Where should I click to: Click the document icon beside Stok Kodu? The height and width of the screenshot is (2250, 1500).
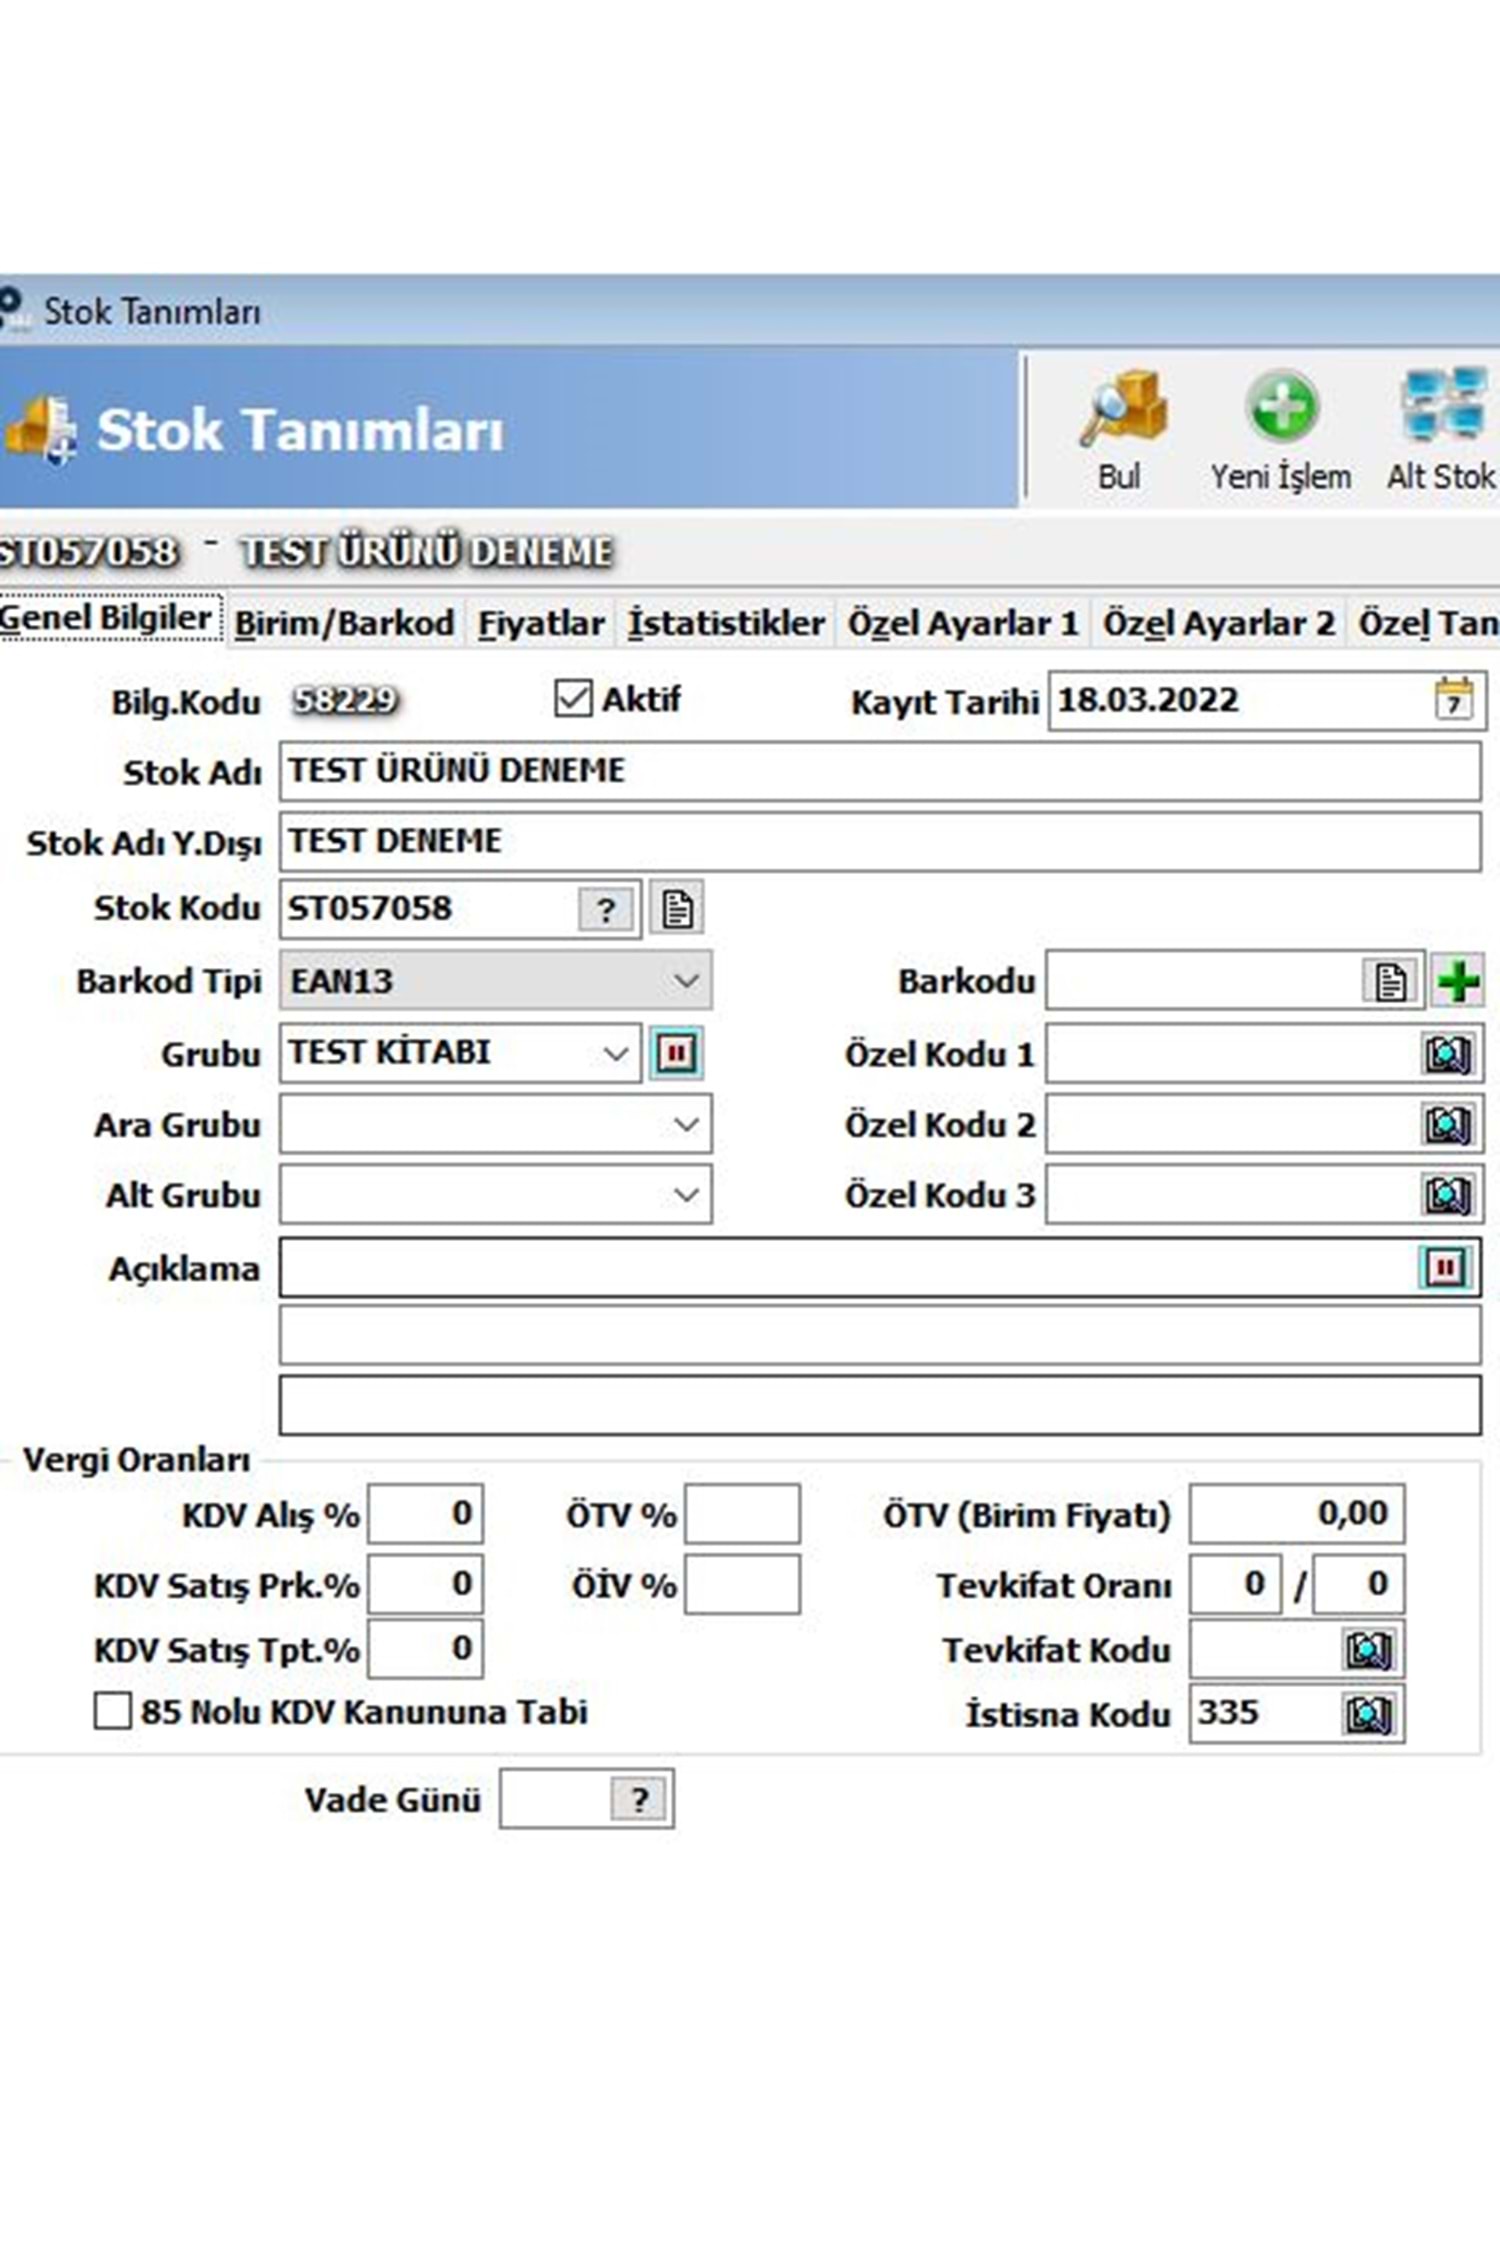[677, 909]
